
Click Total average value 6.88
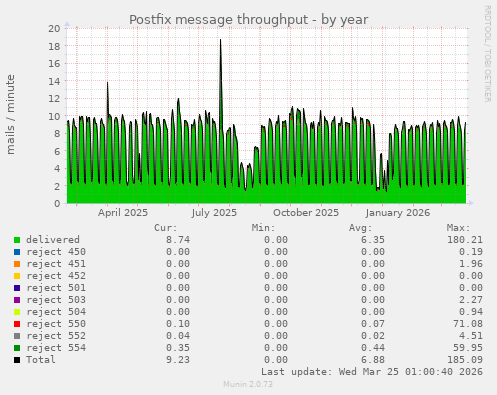click(373, 360)
